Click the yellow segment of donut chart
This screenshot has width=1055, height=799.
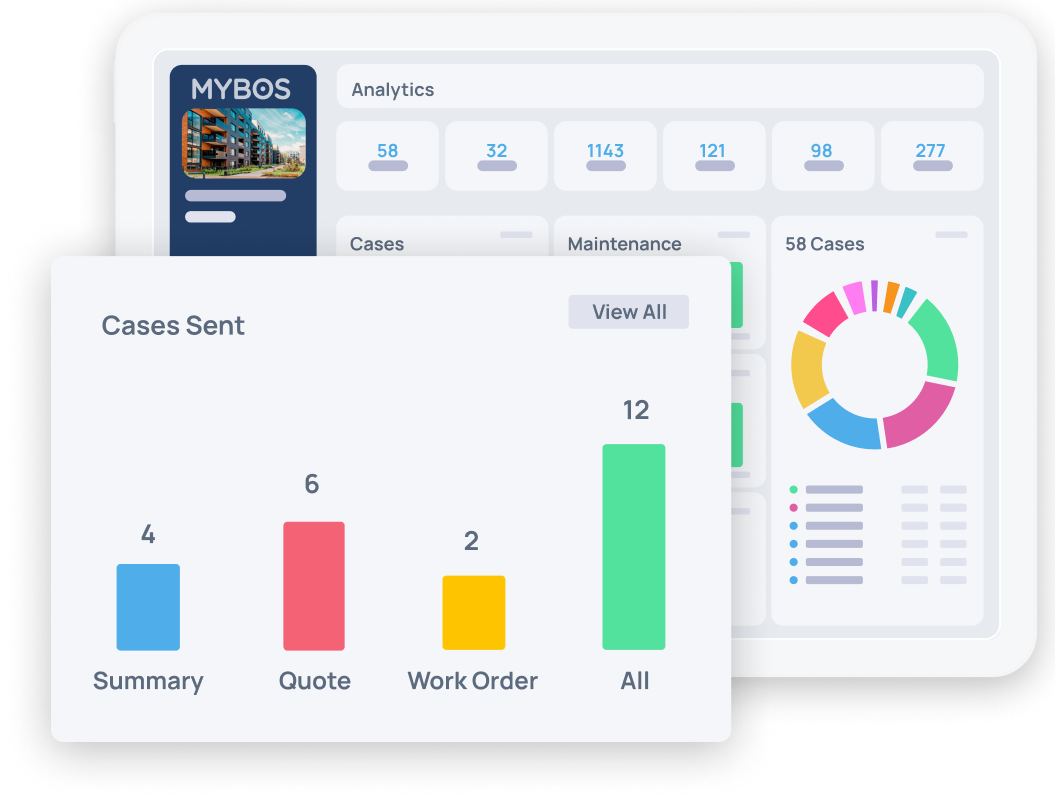tap(807, 367)
